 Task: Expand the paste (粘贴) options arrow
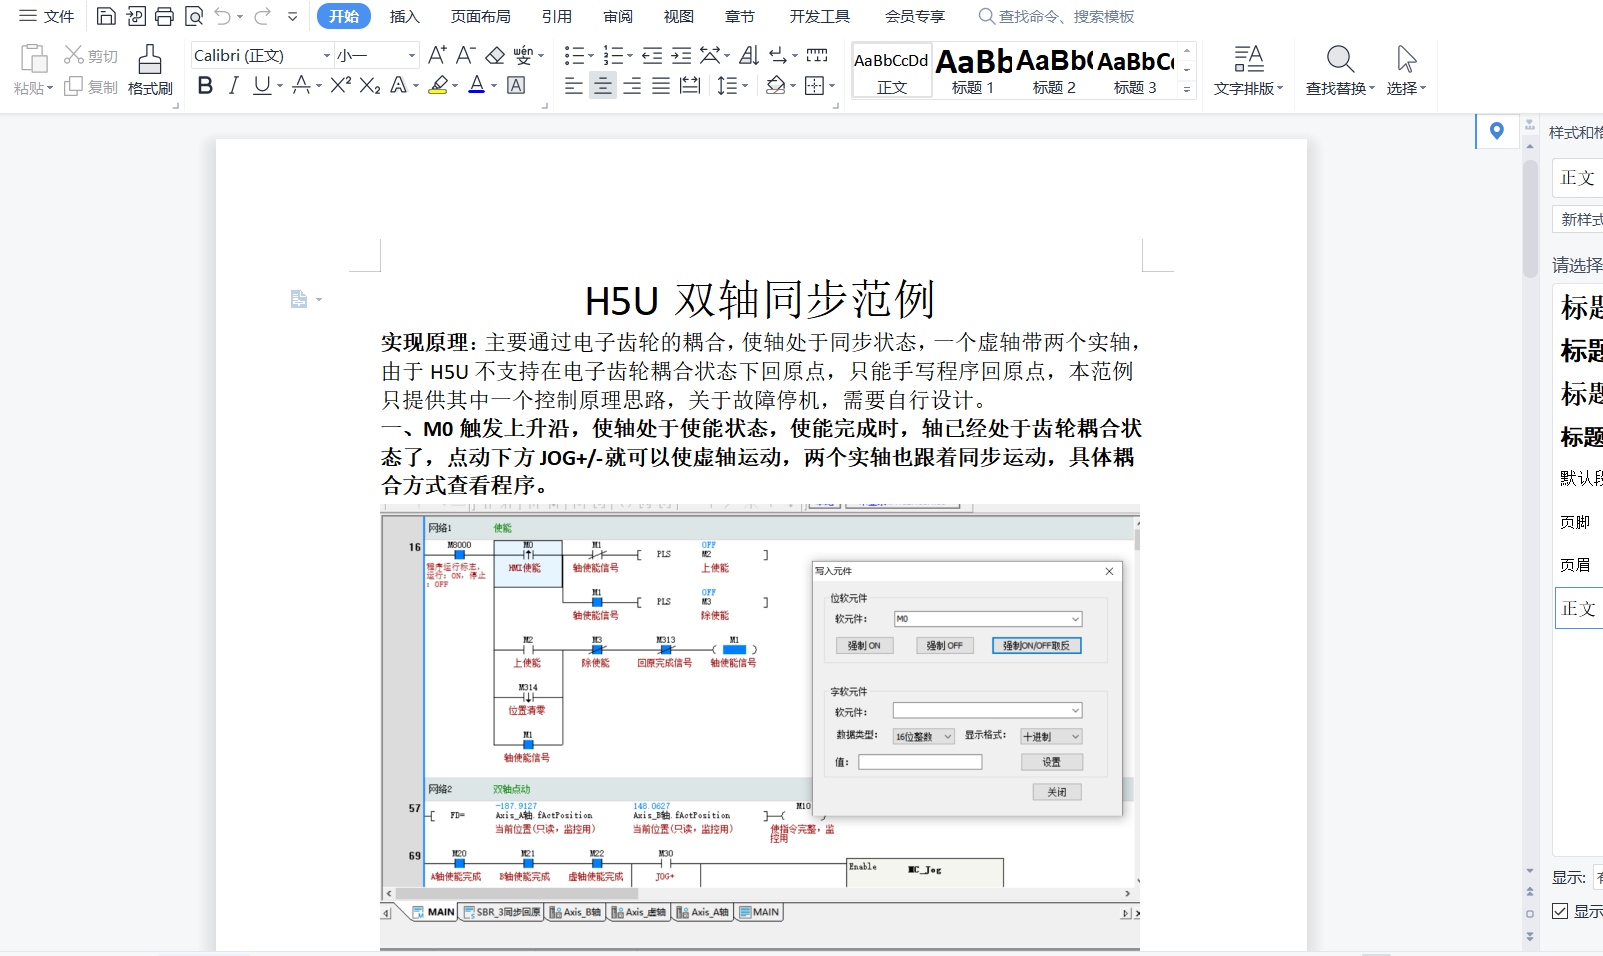pos(49,89)
